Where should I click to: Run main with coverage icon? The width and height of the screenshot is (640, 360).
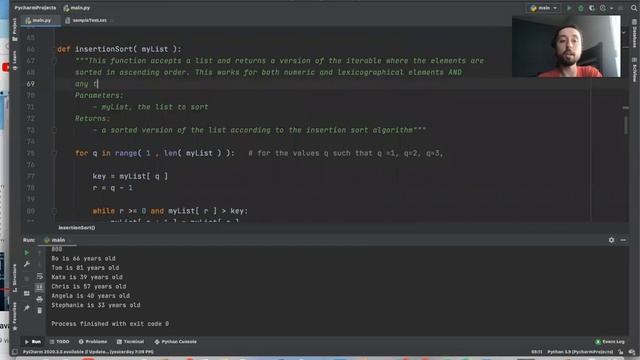pos(592,8)
